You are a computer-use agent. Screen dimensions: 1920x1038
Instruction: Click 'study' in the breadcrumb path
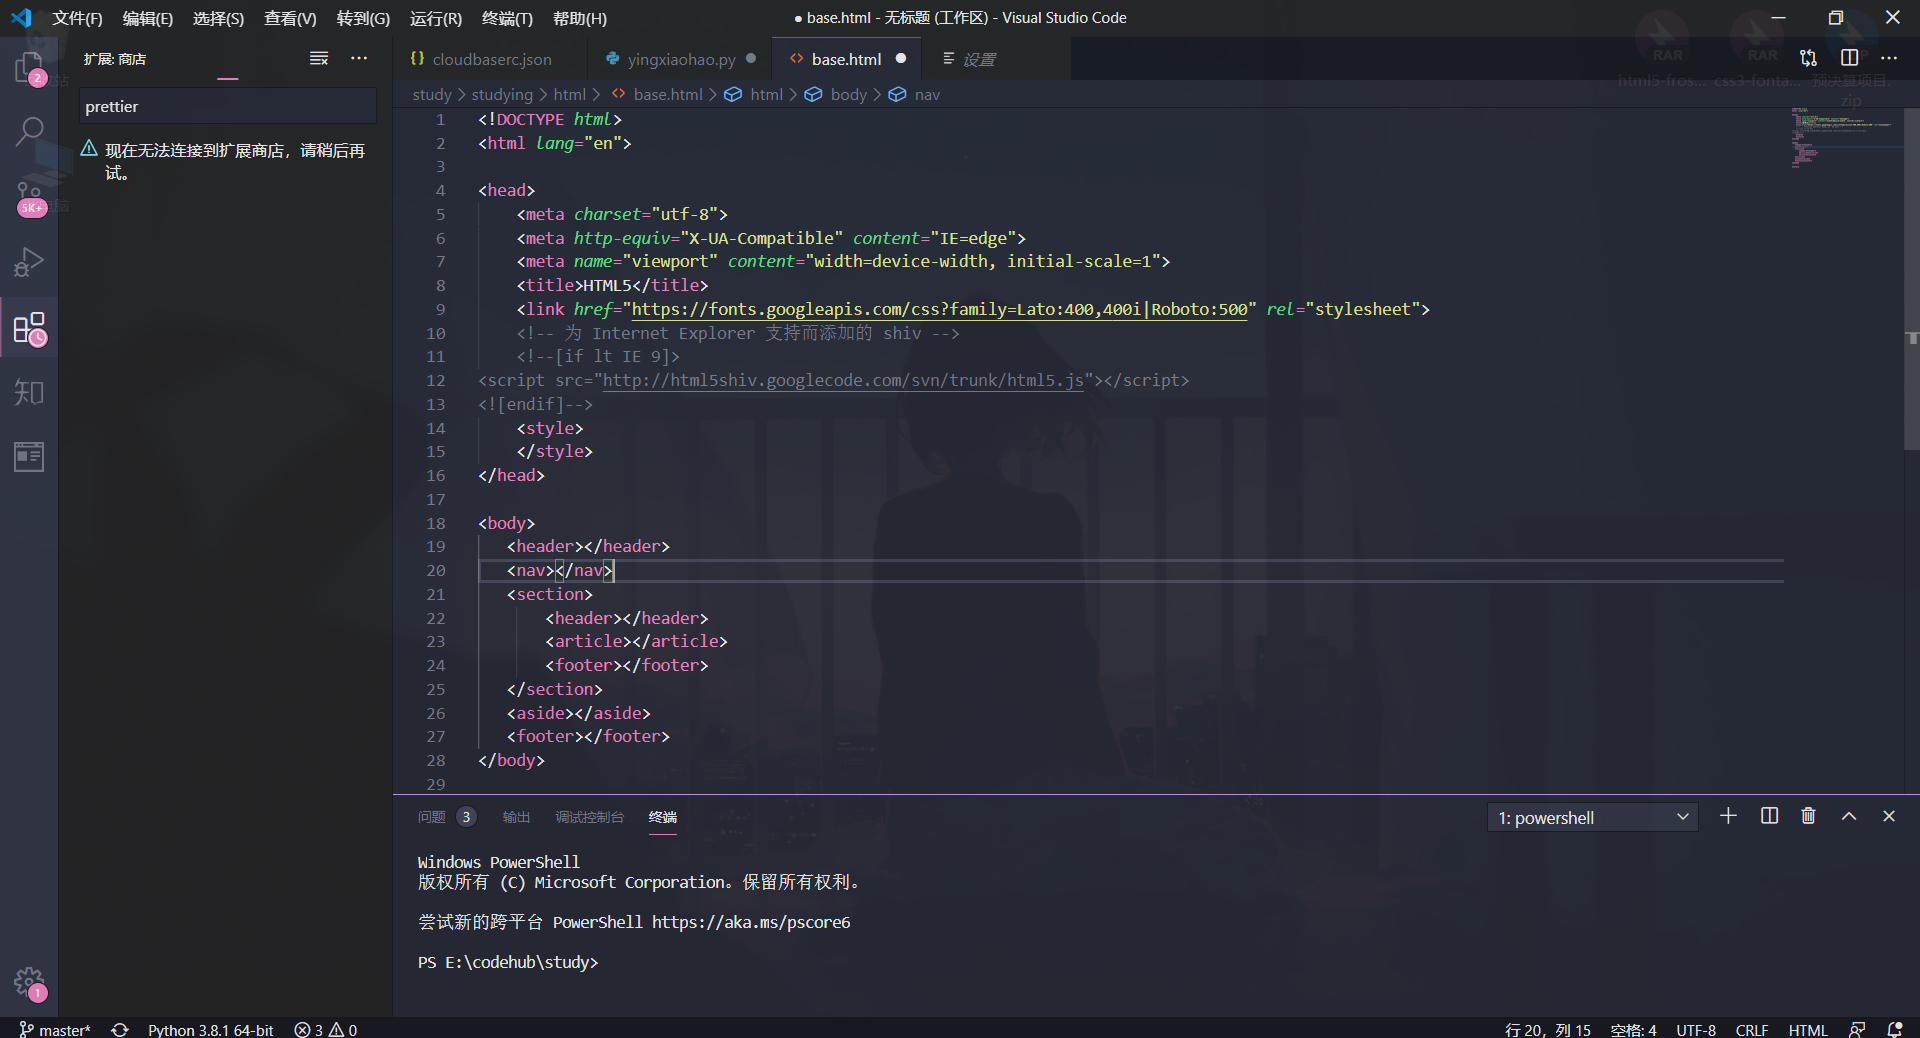pyautogui.click(x=432, y=94)
